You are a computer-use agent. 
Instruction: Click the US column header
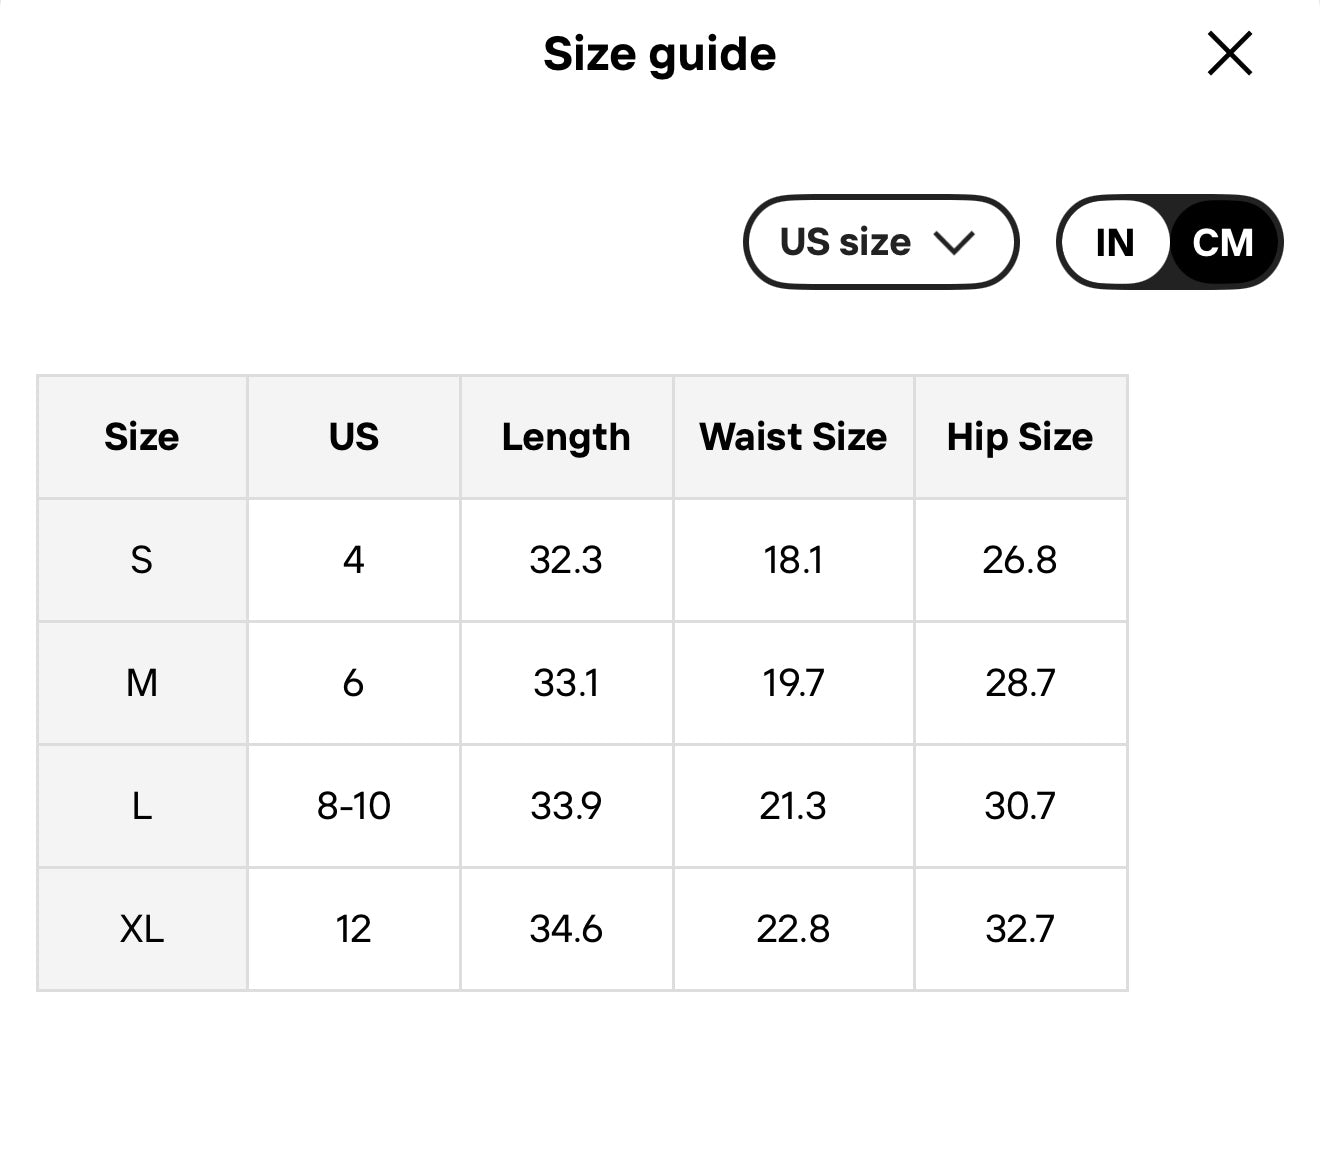tap(354, 437)
